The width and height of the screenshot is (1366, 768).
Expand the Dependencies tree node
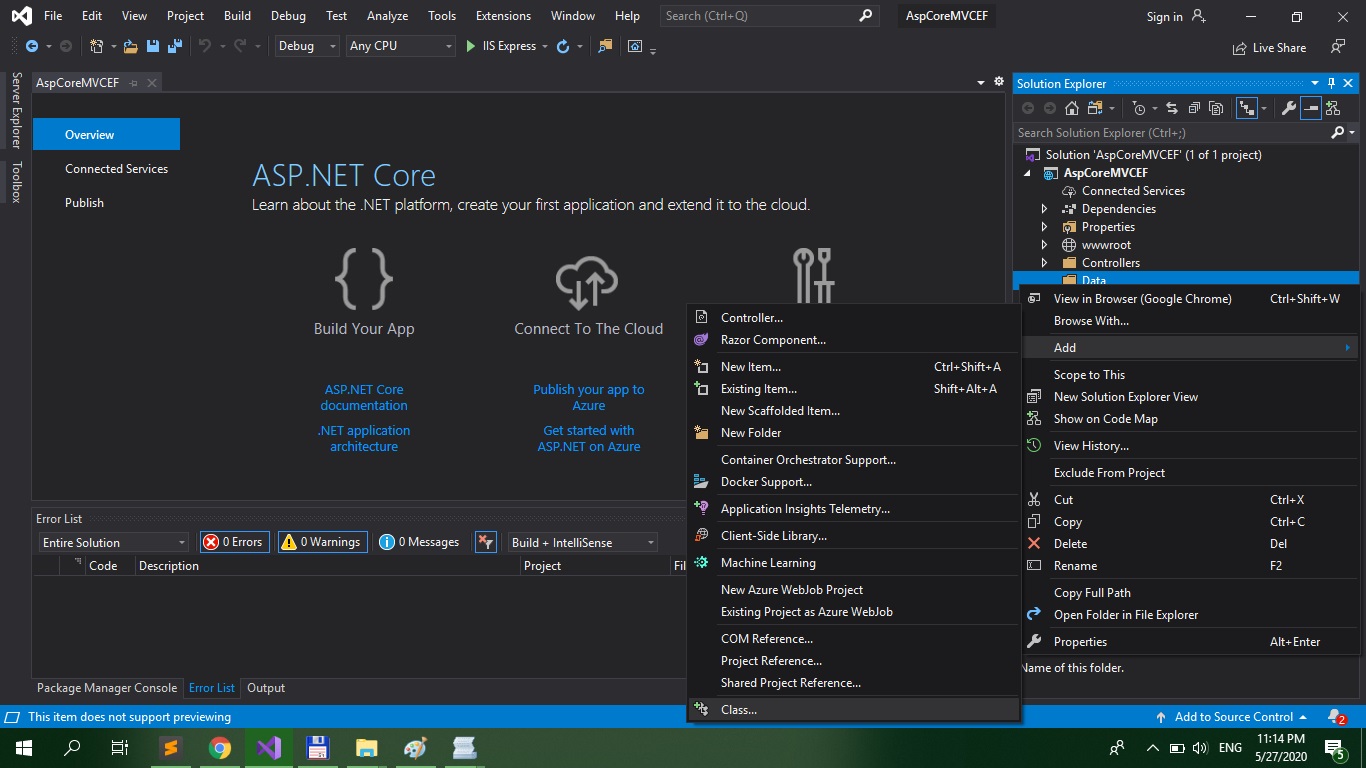click(x=1045, y=209)
